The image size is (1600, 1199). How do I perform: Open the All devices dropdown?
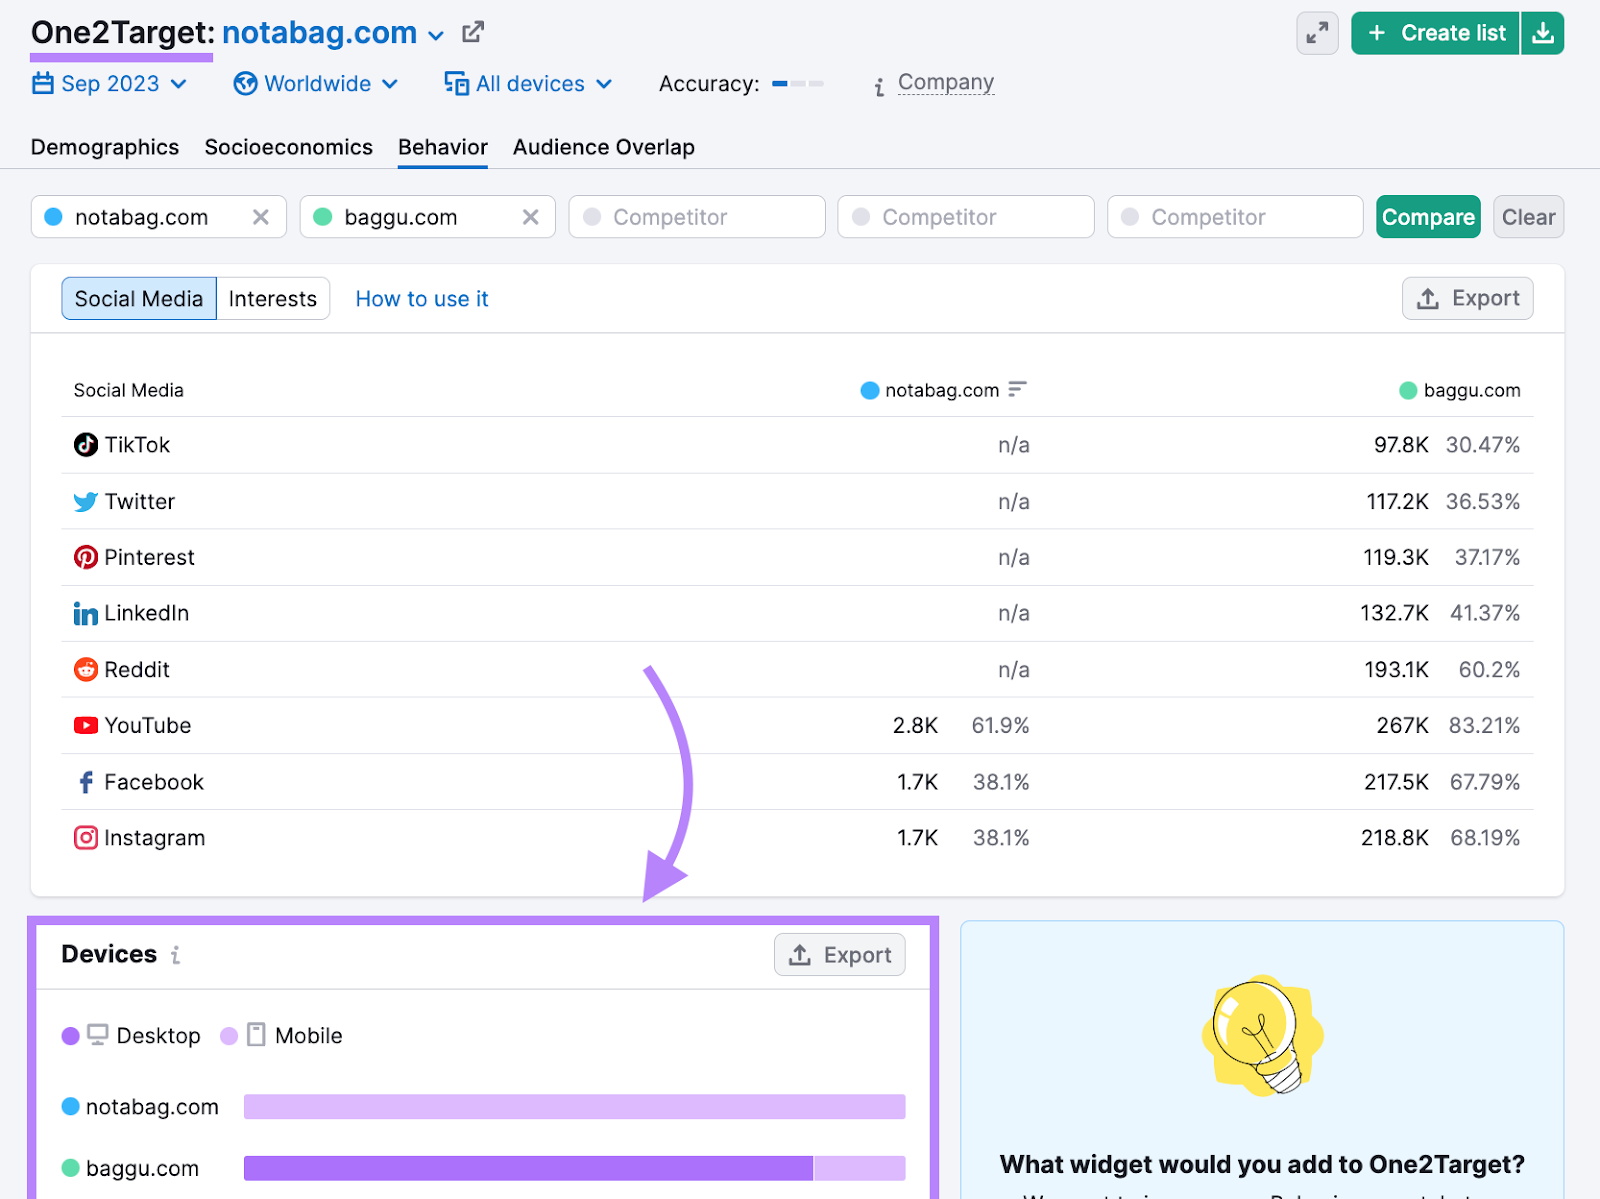click(x=528, y=84)
